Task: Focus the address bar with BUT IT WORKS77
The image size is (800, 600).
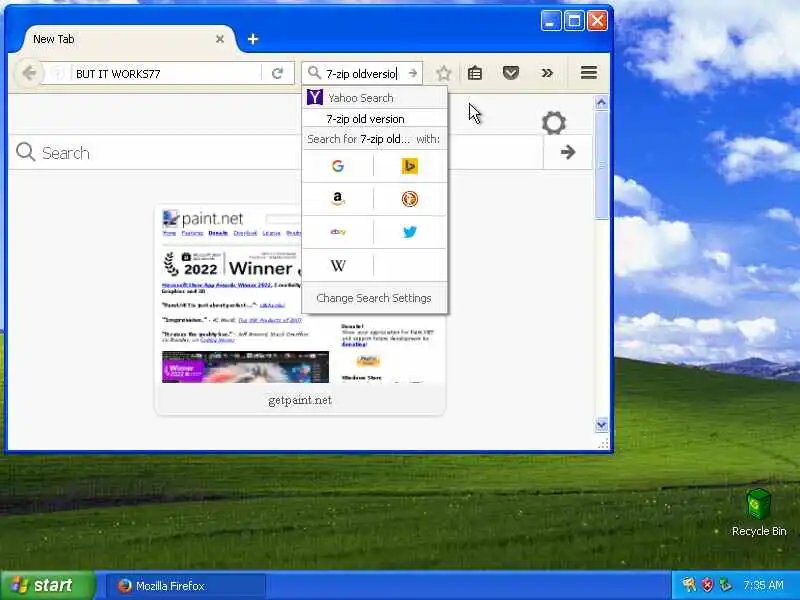Action: (x=166, y=74)
